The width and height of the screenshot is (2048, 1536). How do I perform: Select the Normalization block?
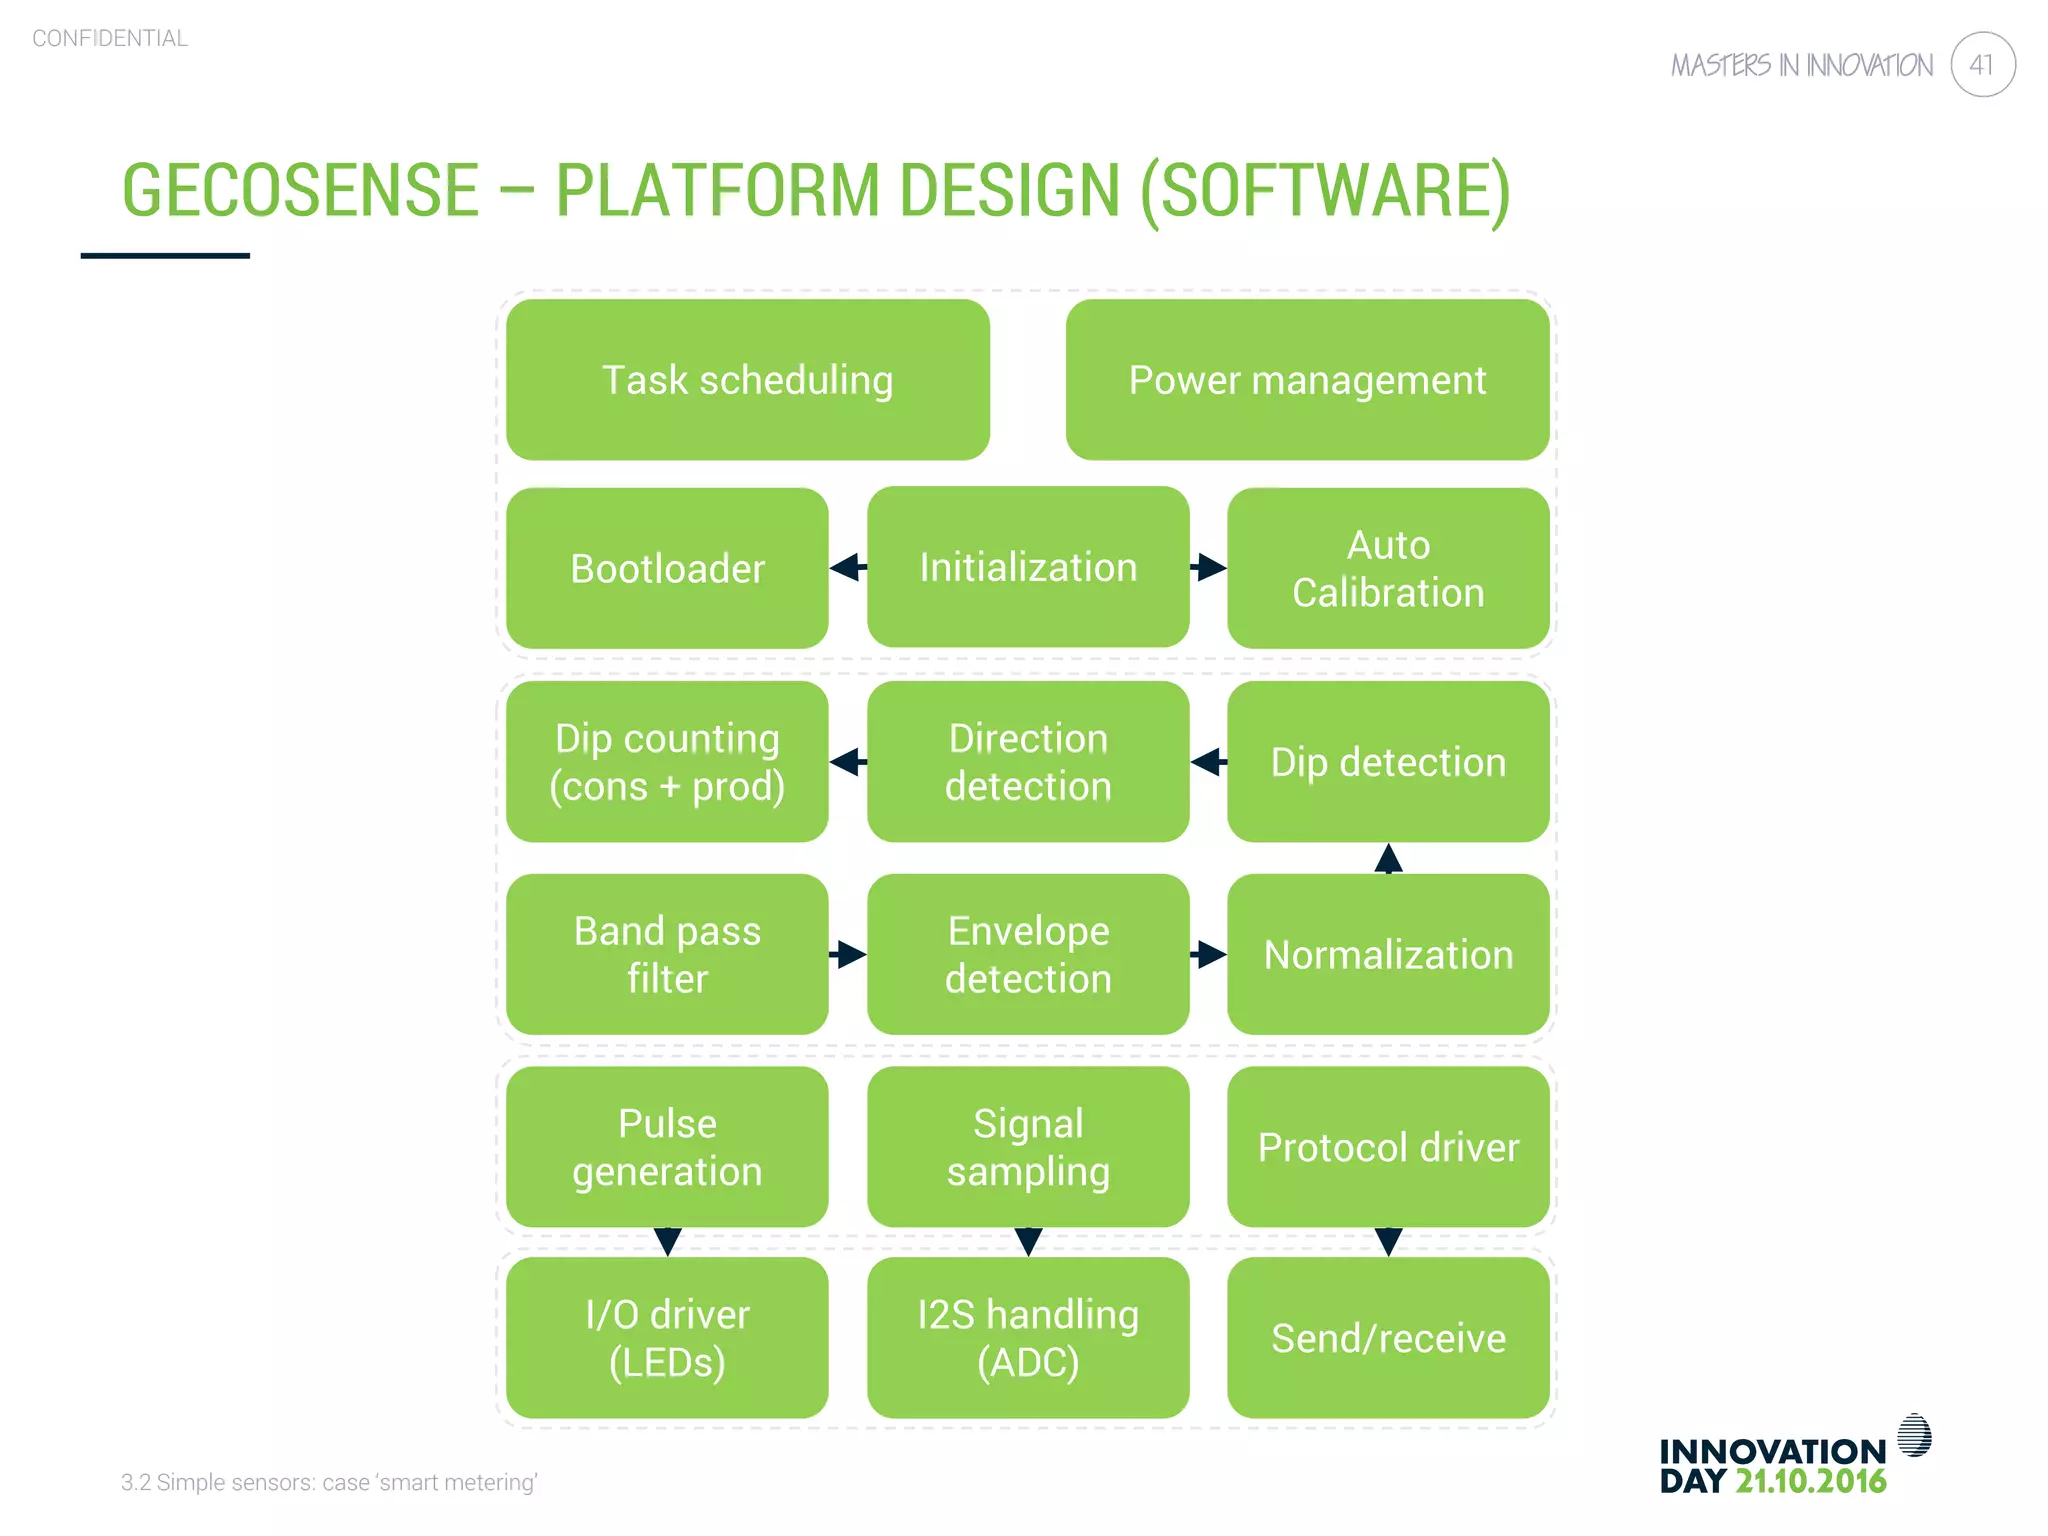(x=1388, y=954)
